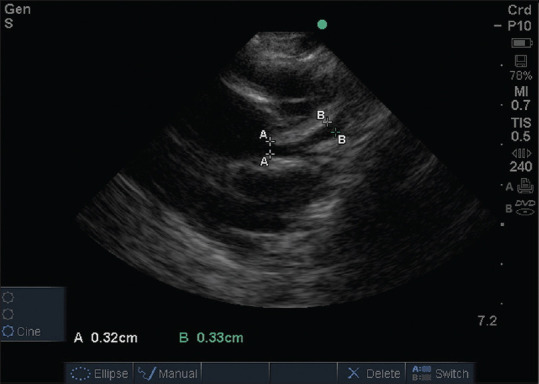This screenshot has height=384, width=539.
Task: Click the green probe orientation marker dot
Action: (322, 24)
